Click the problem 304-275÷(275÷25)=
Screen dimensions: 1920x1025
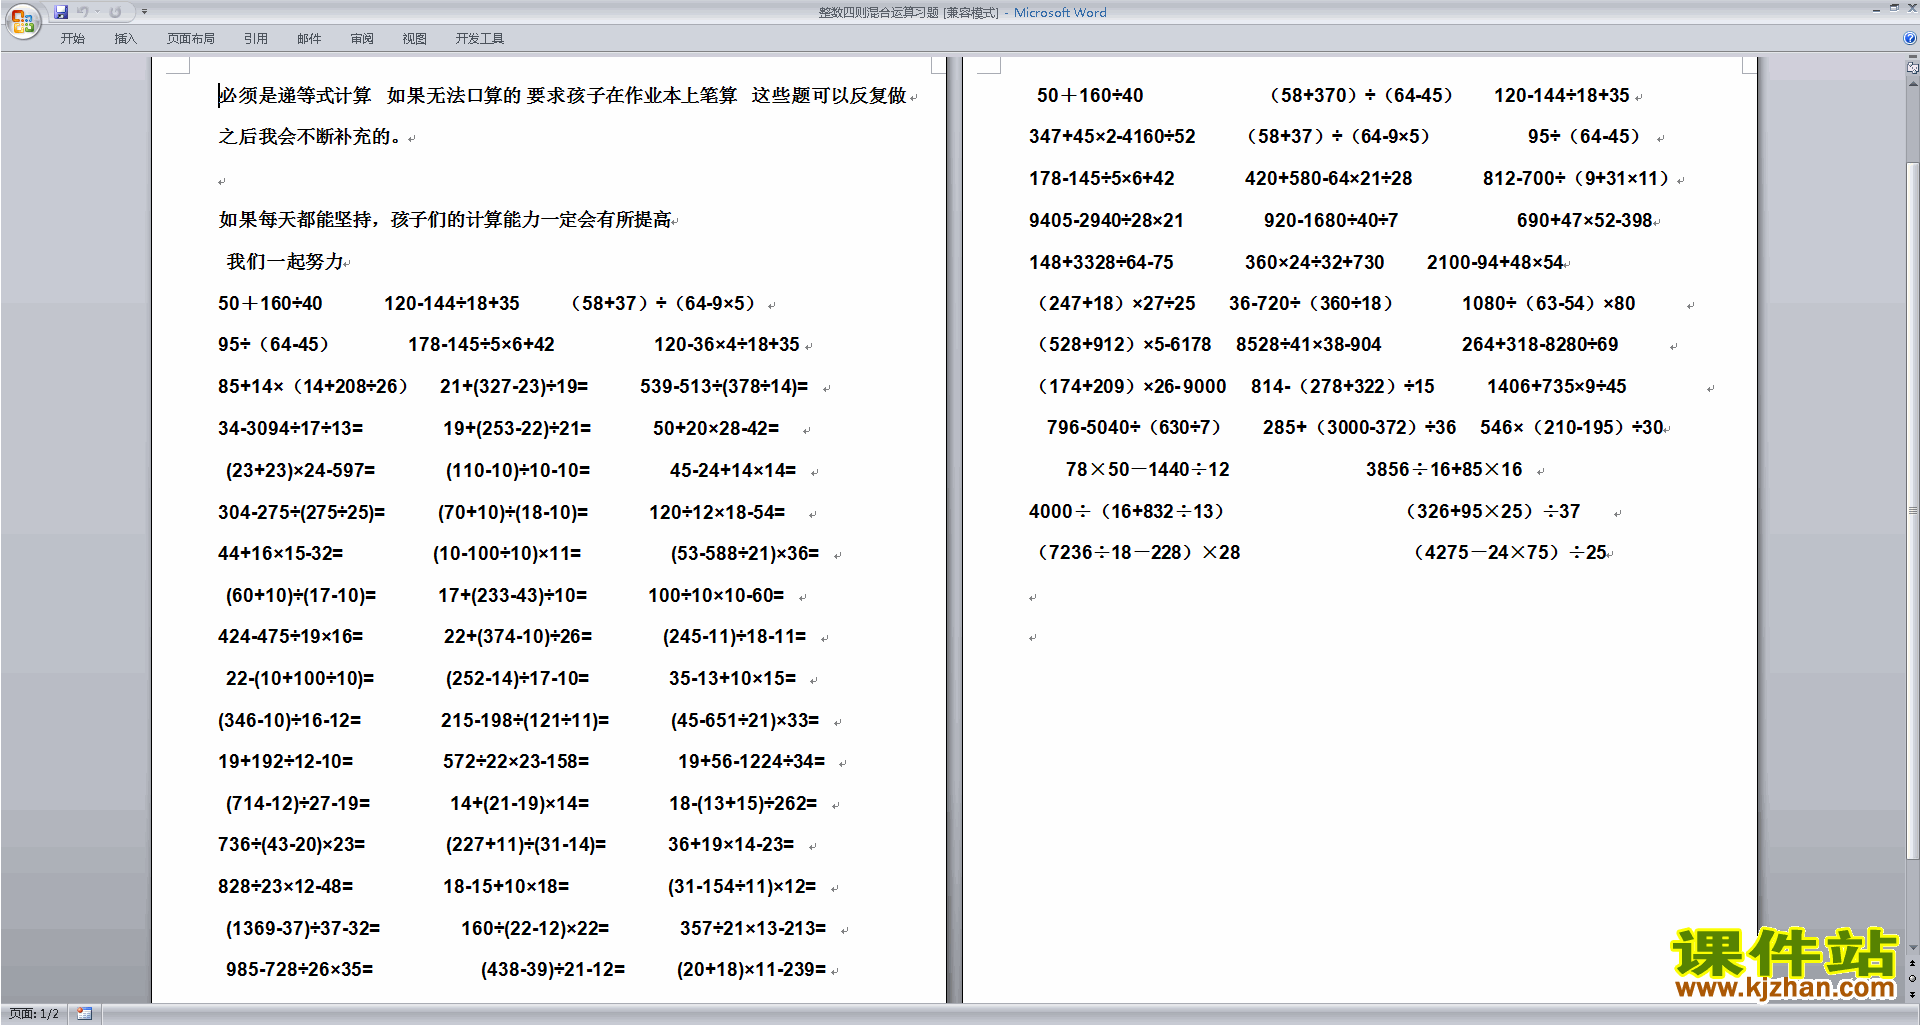pyautogui.click(x=302, y=512)
